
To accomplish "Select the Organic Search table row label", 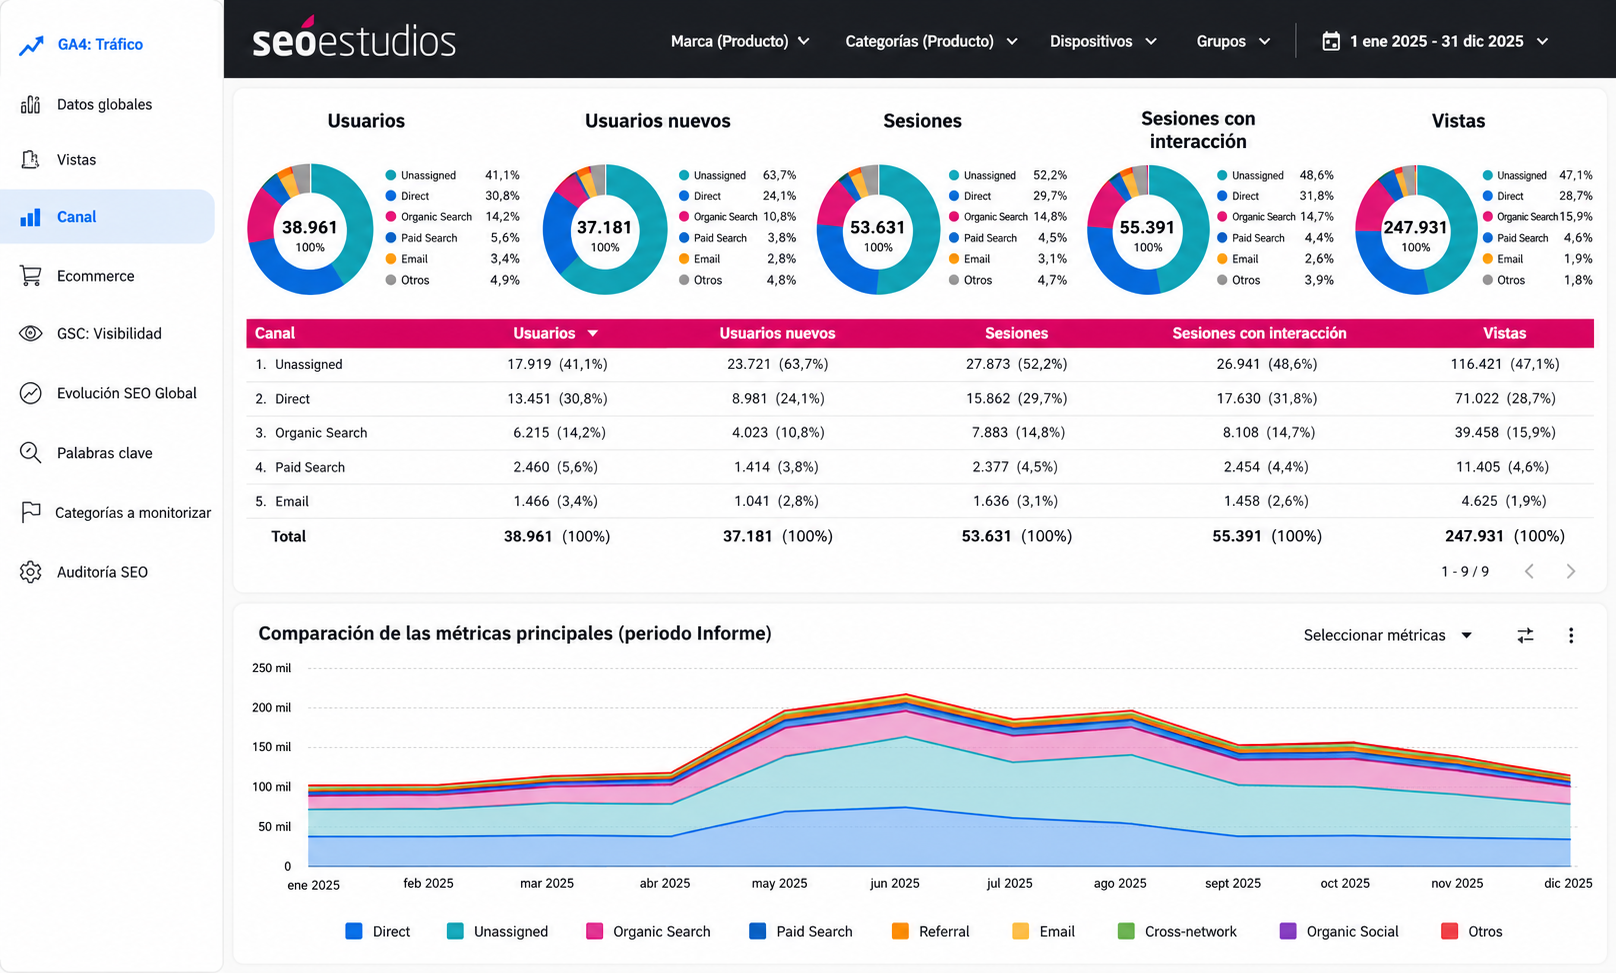I will point(321,432).
